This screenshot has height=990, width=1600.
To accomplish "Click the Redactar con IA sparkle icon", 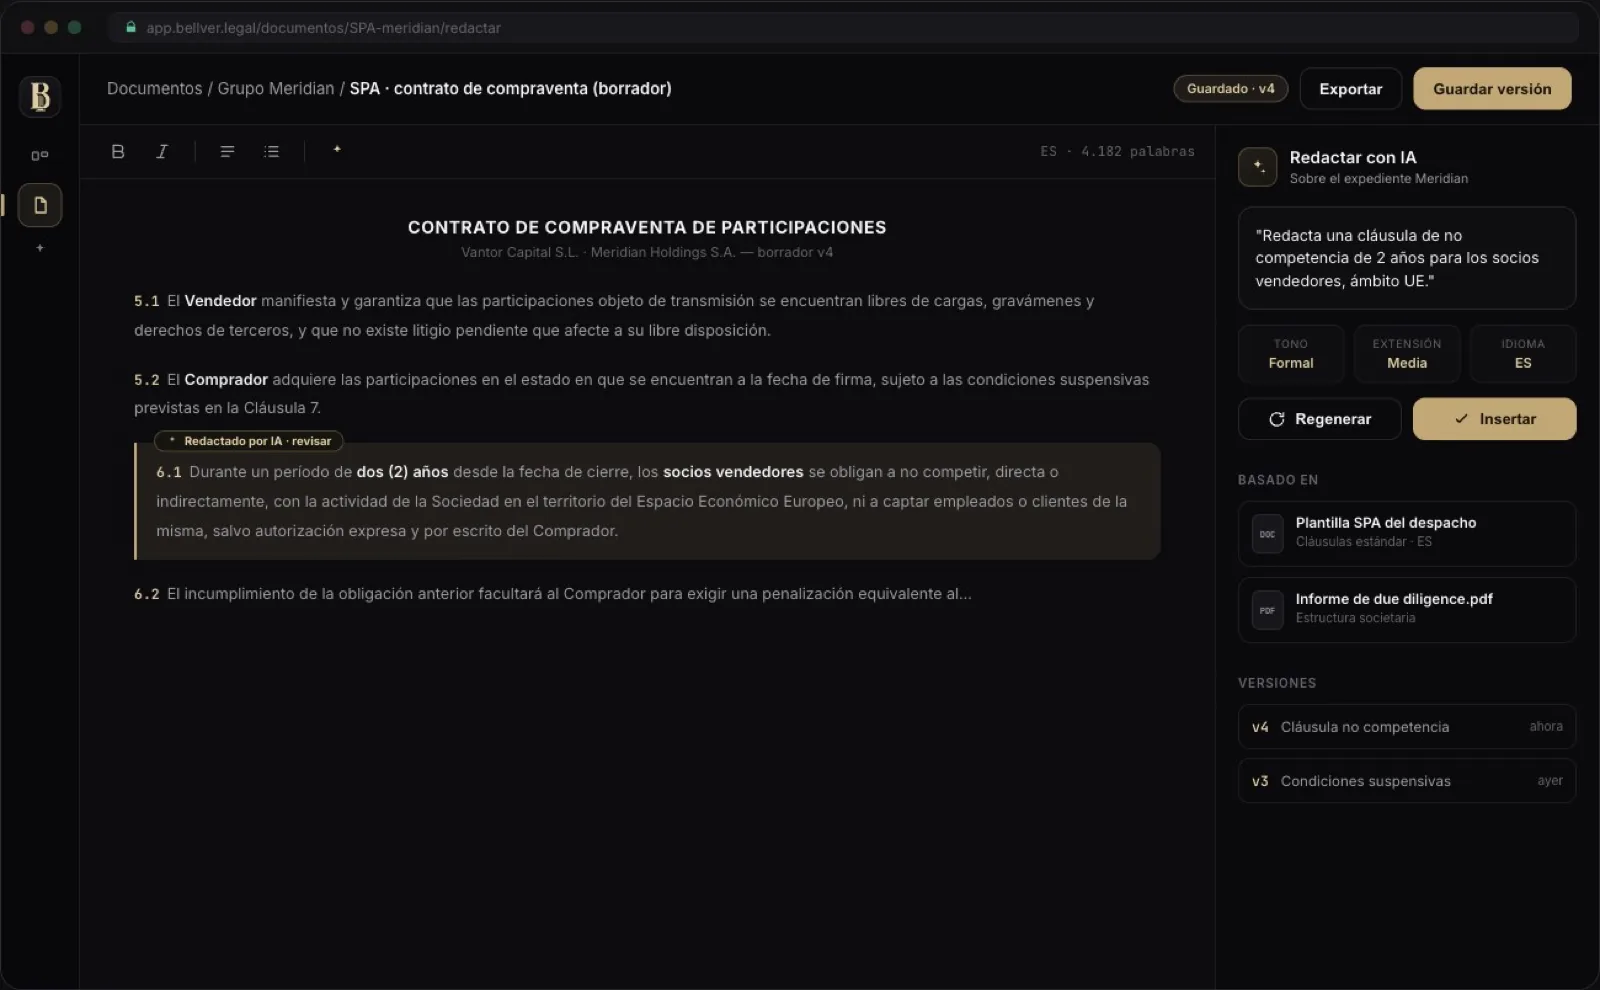I will click(x=1258, y=167).
